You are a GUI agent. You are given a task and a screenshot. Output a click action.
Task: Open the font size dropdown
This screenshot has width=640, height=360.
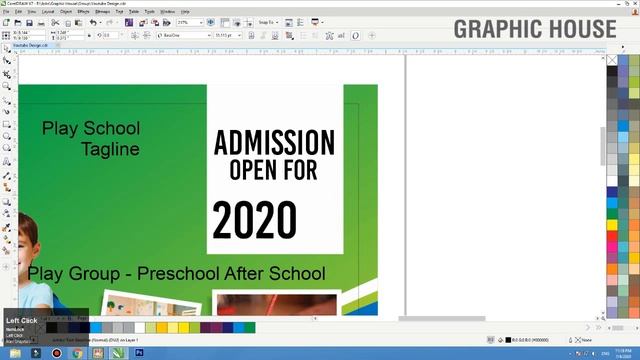(240, 36)
